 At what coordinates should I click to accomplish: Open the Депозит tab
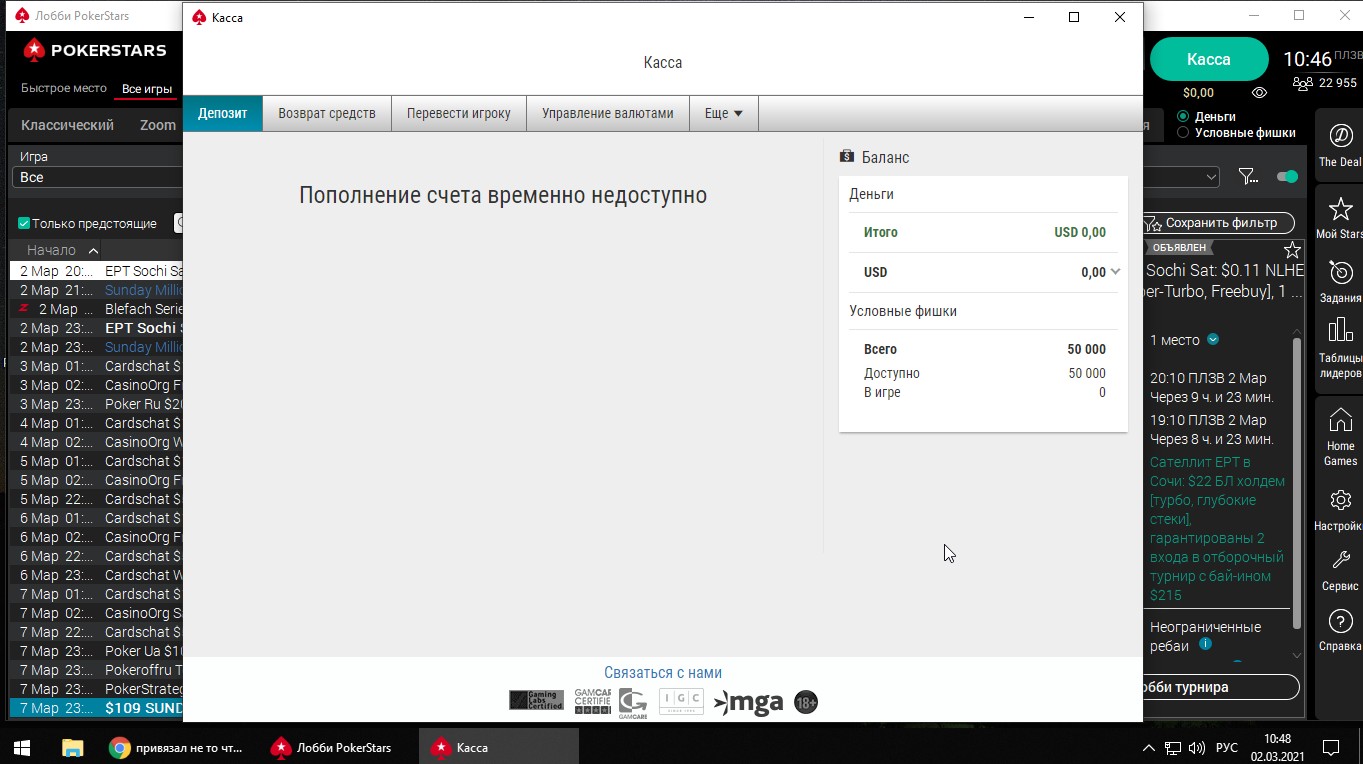tap(222, 113)
